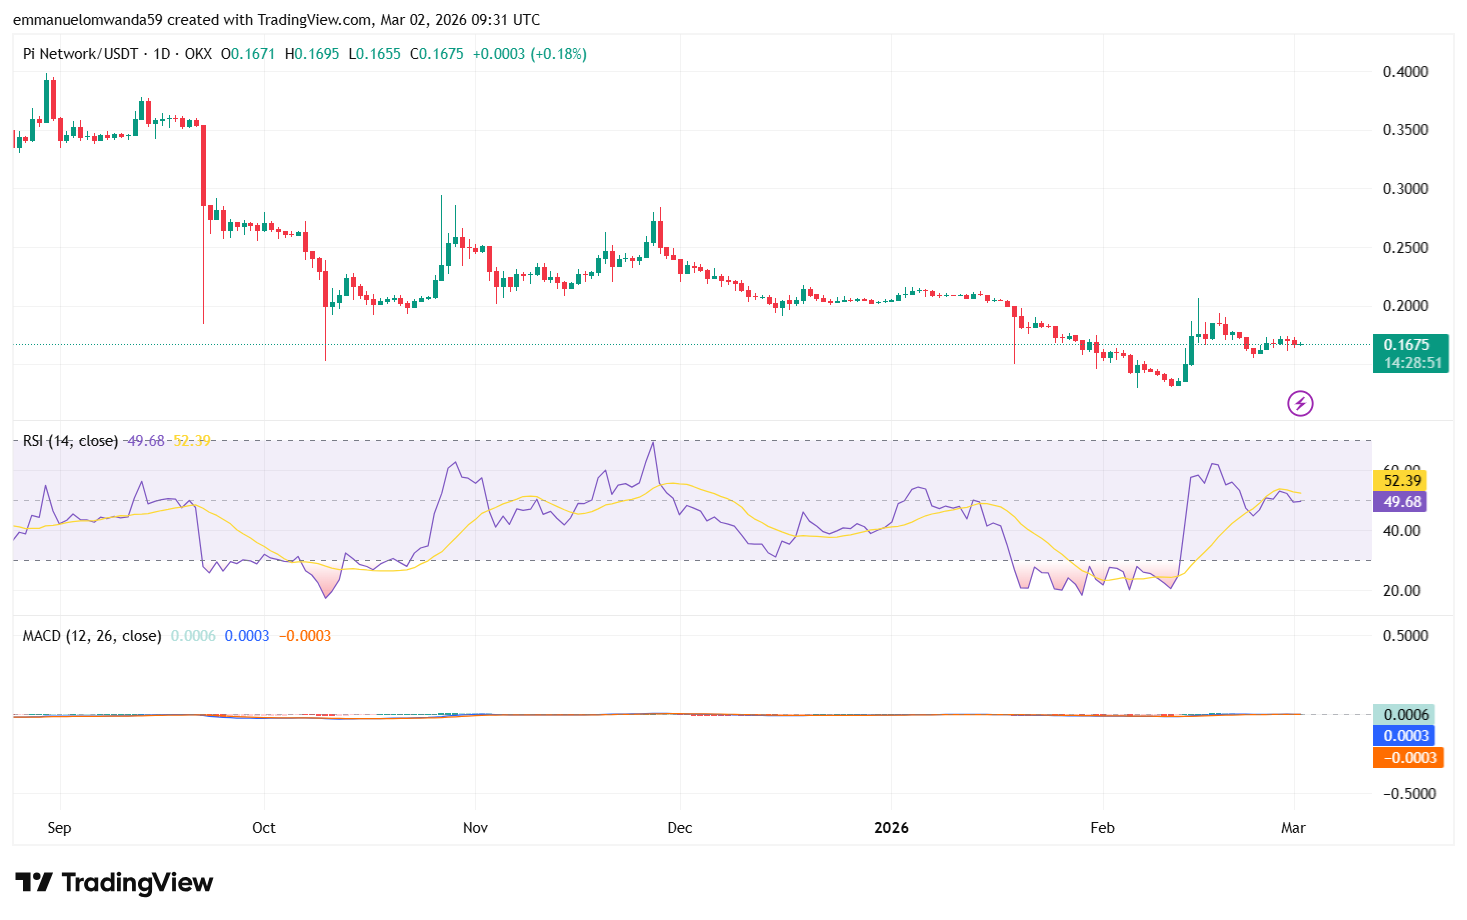1467x920 pixels.
Task: Click the TradingView logo
Action: pos(113,883)
